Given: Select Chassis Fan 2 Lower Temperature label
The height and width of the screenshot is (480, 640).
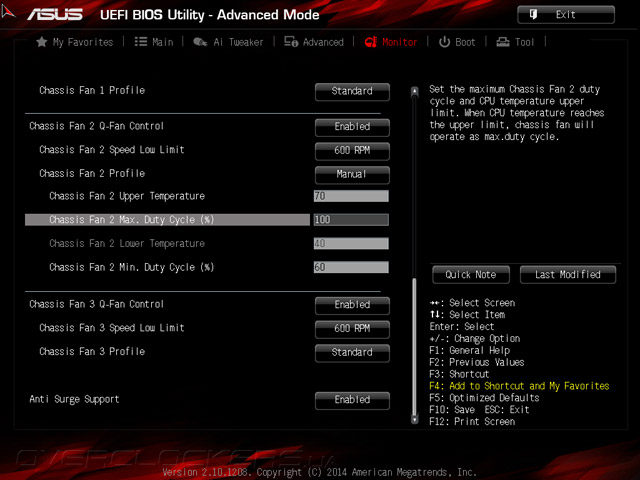Looking at the screenshot, I should (x=127, y=244).
